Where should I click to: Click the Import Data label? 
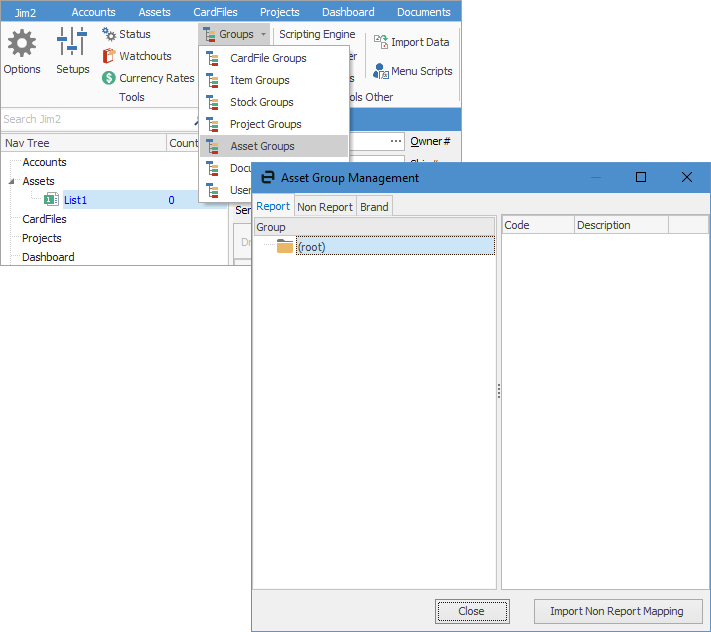(x=420, y=42)
